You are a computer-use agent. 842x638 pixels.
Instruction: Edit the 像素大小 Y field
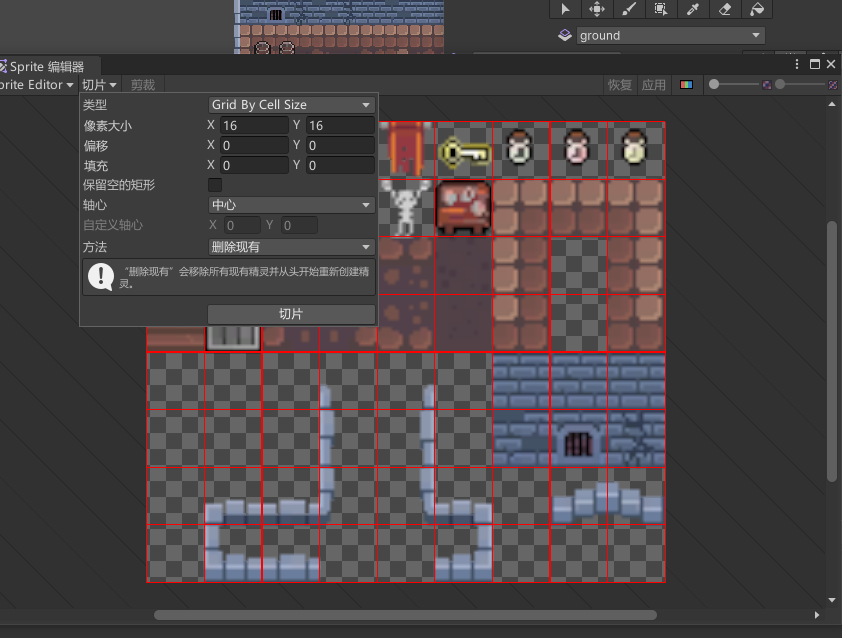tap(340, 125)
